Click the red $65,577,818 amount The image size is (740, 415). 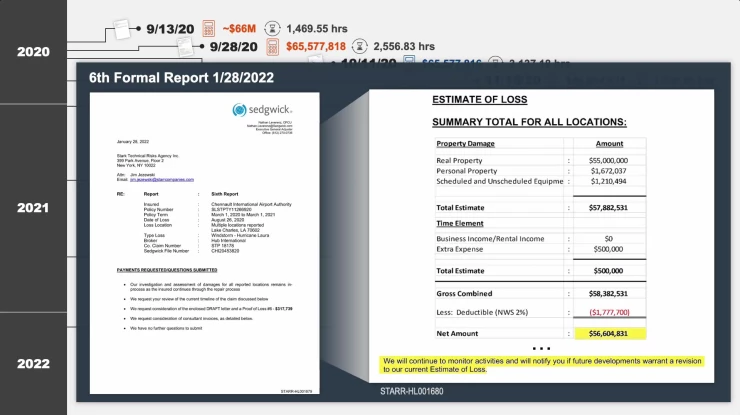pyautogui.click(x=316, y=46)
